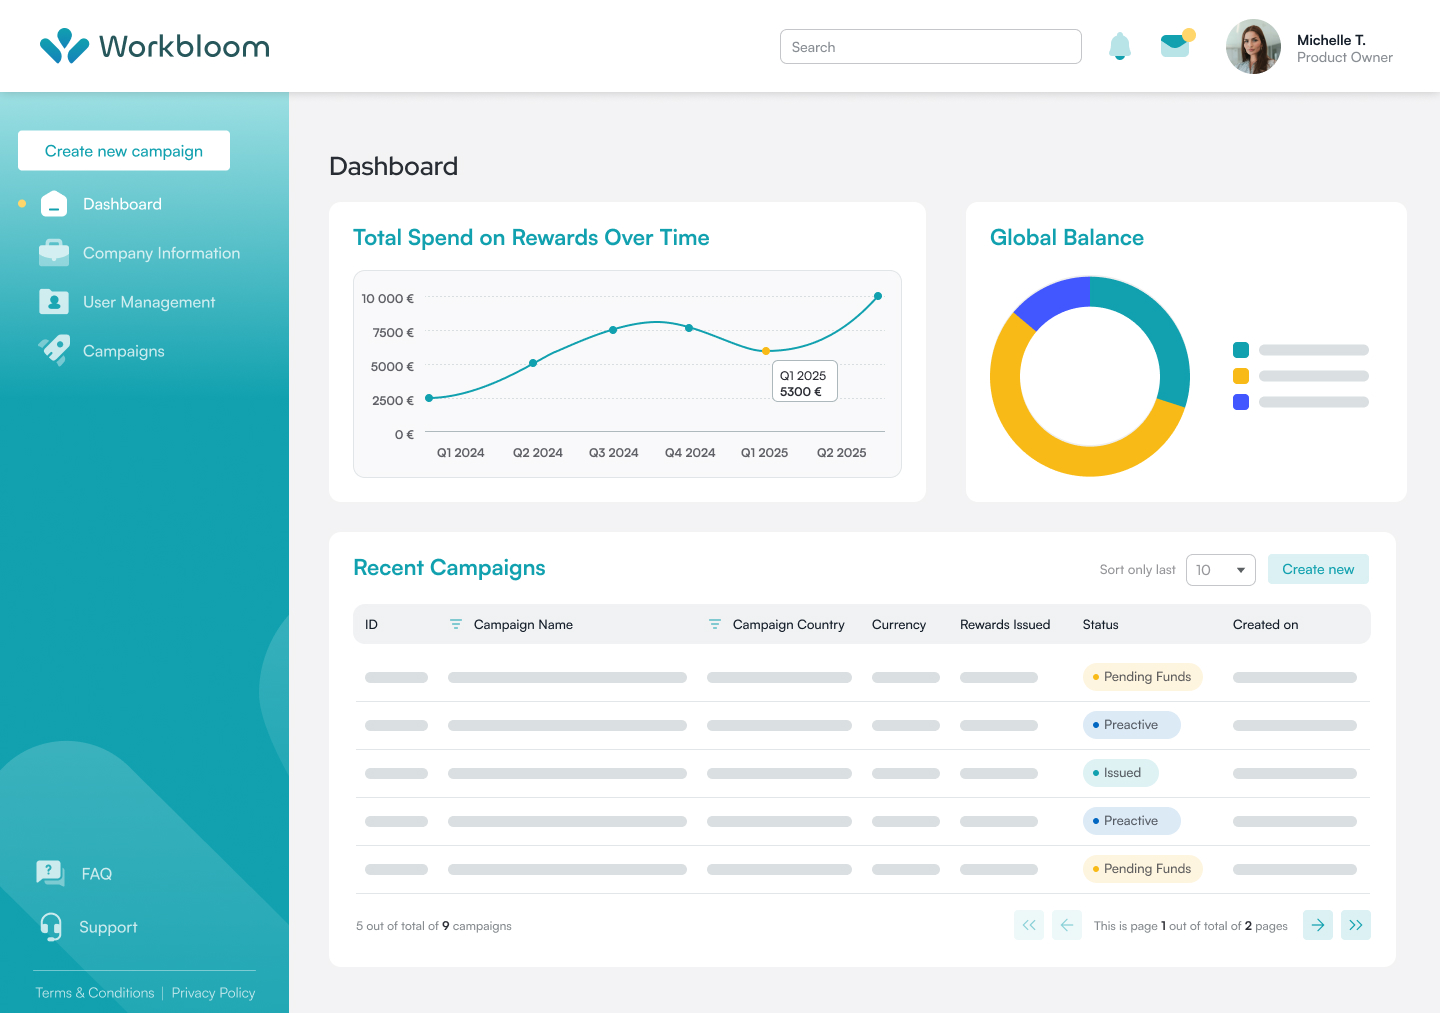Click the Campaigns rocket icon

pos(54,350)
